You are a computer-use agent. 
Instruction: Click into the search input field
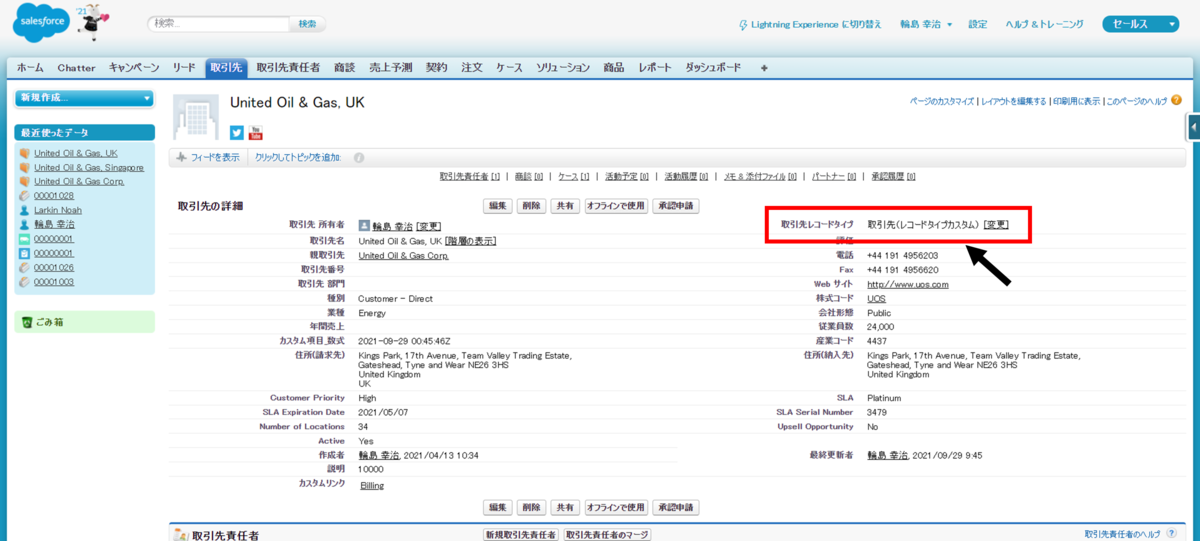(217, 23)
